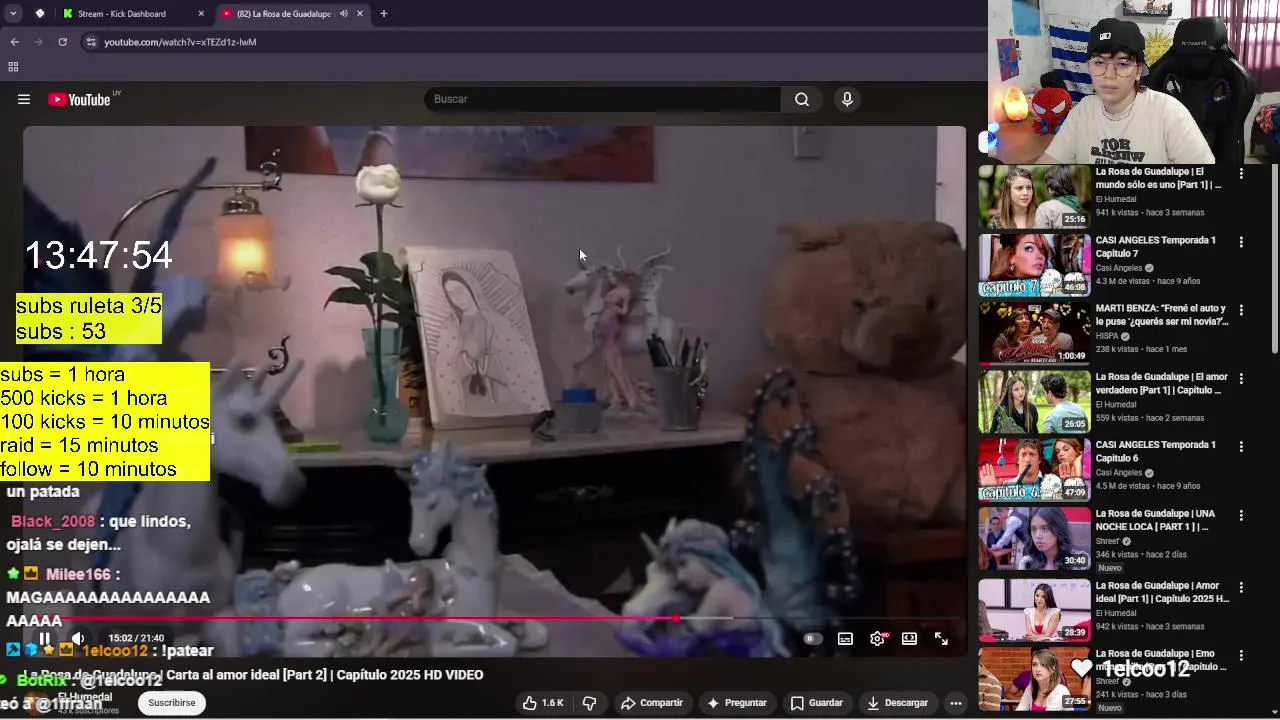1280x720 pixels.
Task: Share the video via Compartir
Action: pyautogui.click(x=651, y=703)
